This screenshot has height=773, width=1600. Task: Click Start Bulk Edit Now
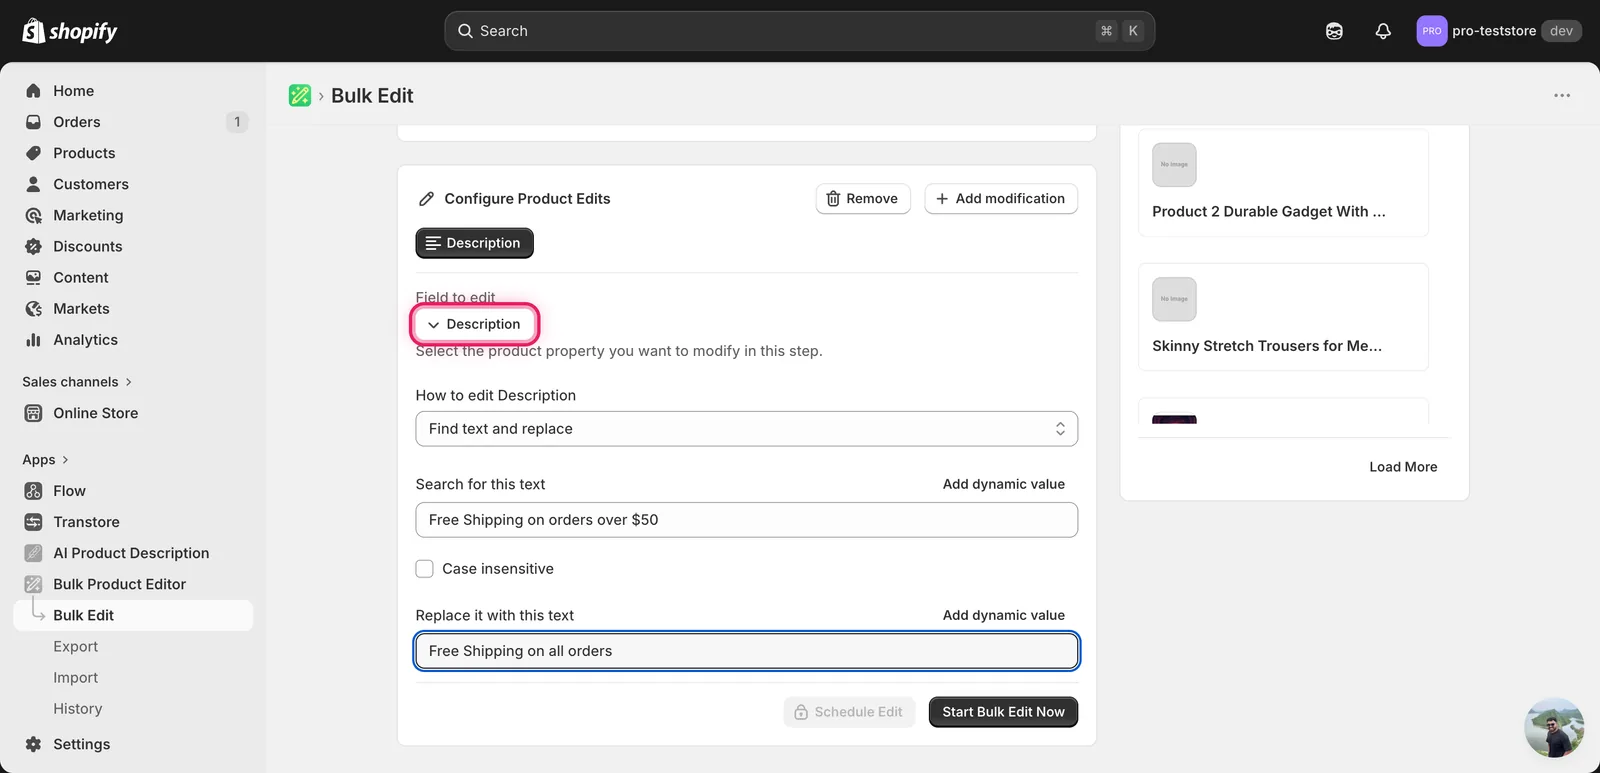1003,712
